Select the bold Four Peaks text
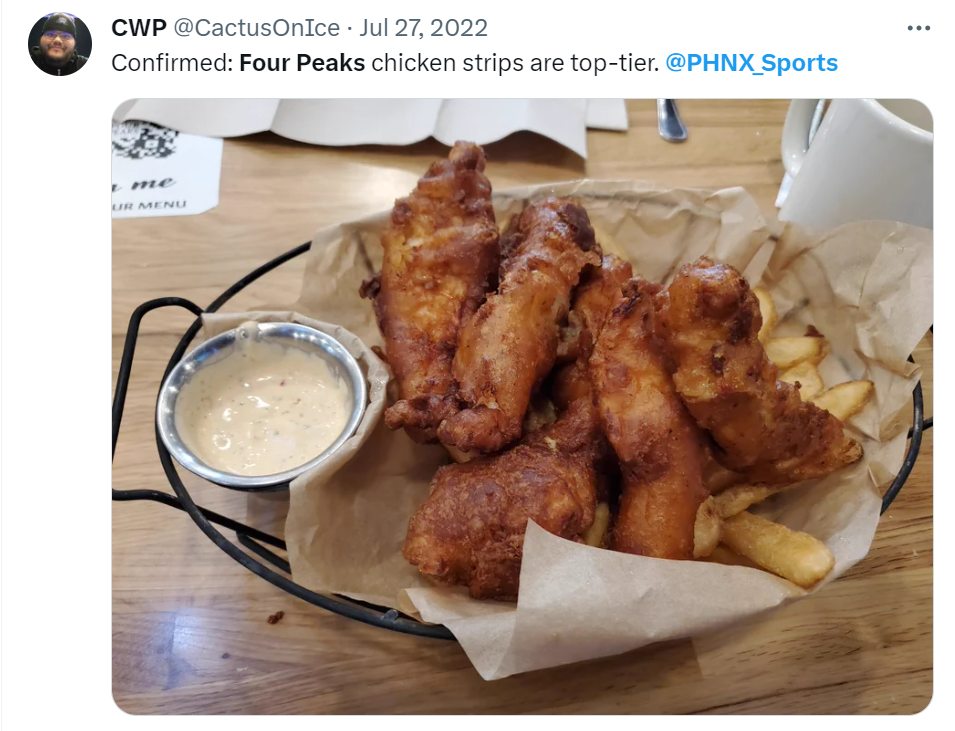Screen dimensions: 955x731 click(x=302, y=63)
